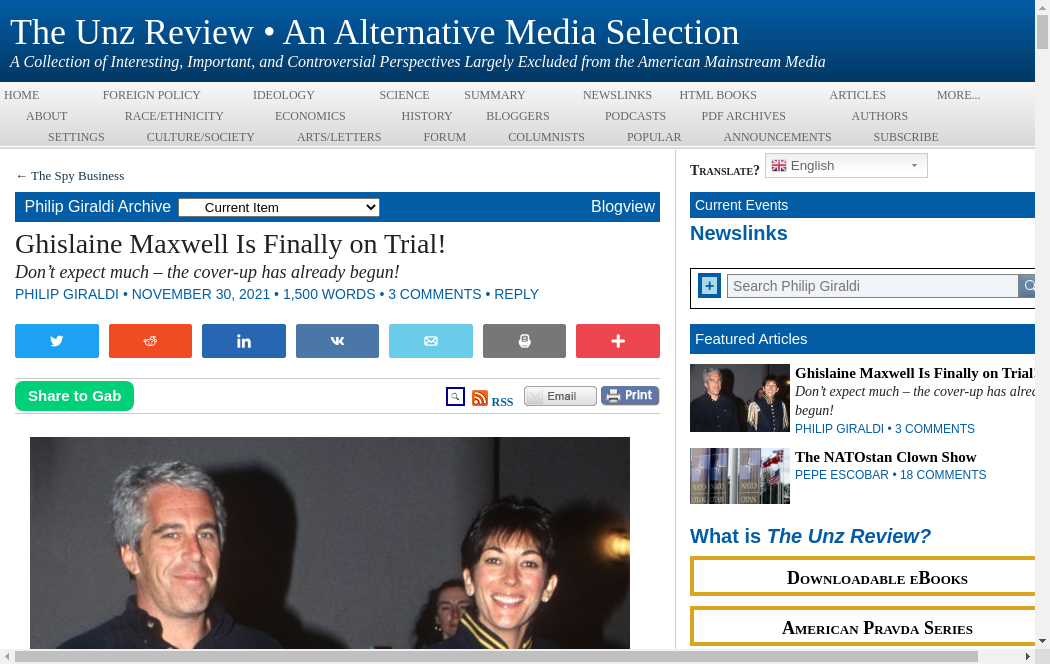Click the Search Philip Giraldi field
This screenshot has width=1050, height=664.
872,286
